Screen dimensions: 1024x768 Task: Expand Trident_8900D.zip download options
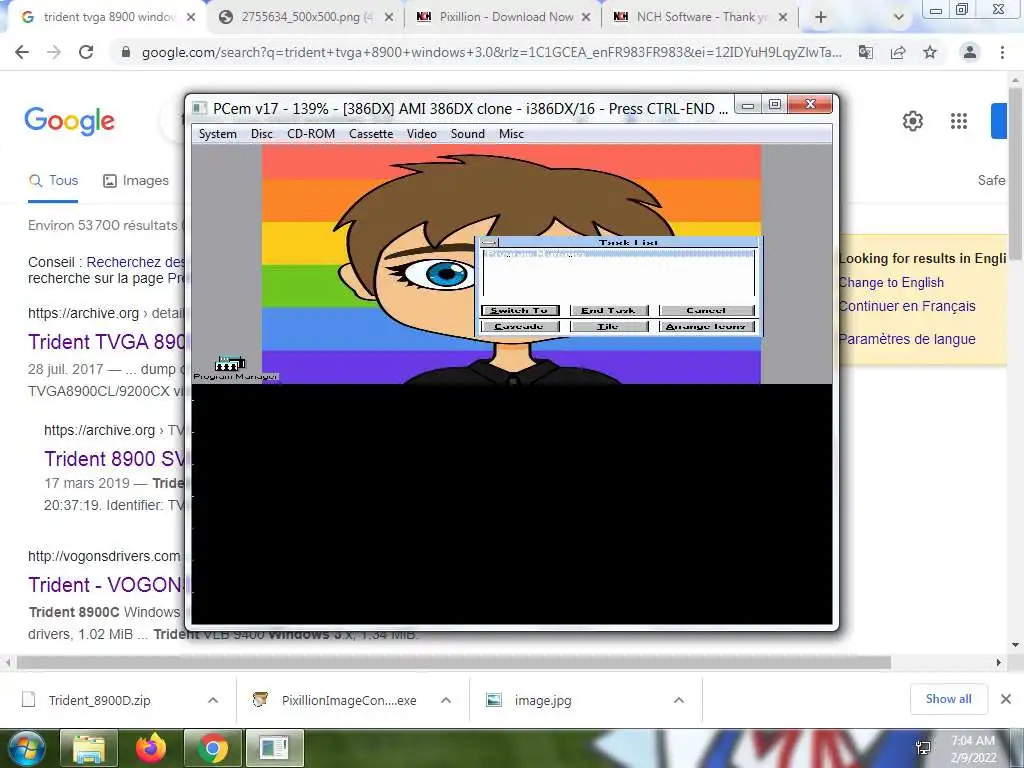(213, 700)
